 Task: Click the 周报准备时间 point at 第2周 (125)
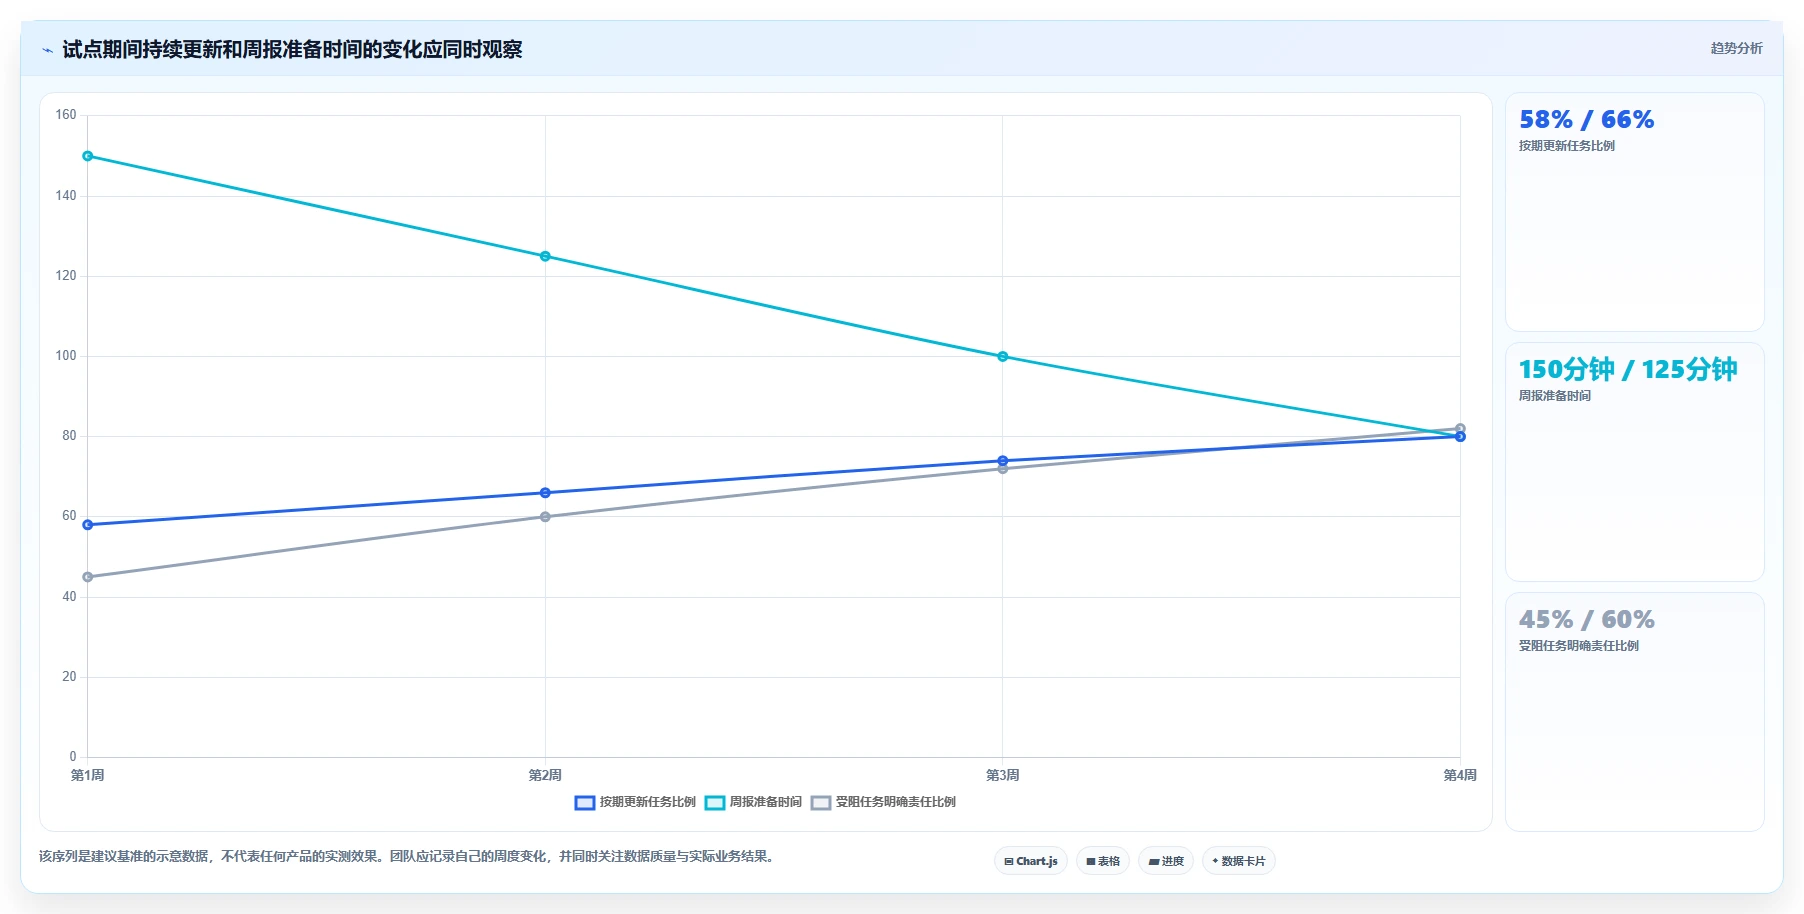coord(545,256)
